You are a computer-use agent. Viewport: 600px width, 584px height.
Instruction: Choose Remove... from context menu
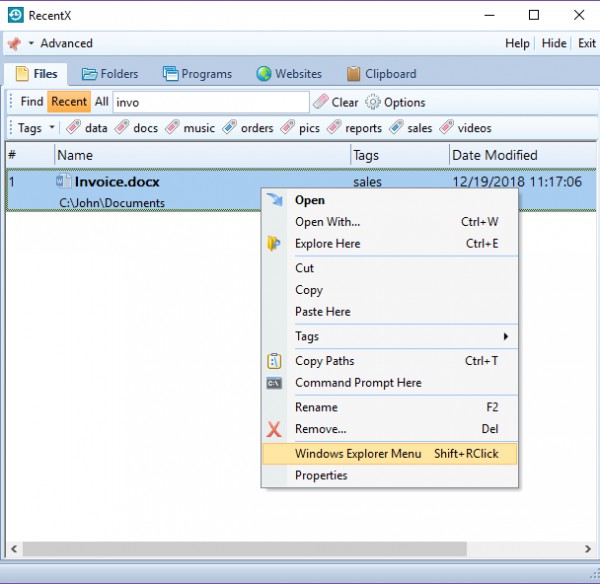point(390,429)
